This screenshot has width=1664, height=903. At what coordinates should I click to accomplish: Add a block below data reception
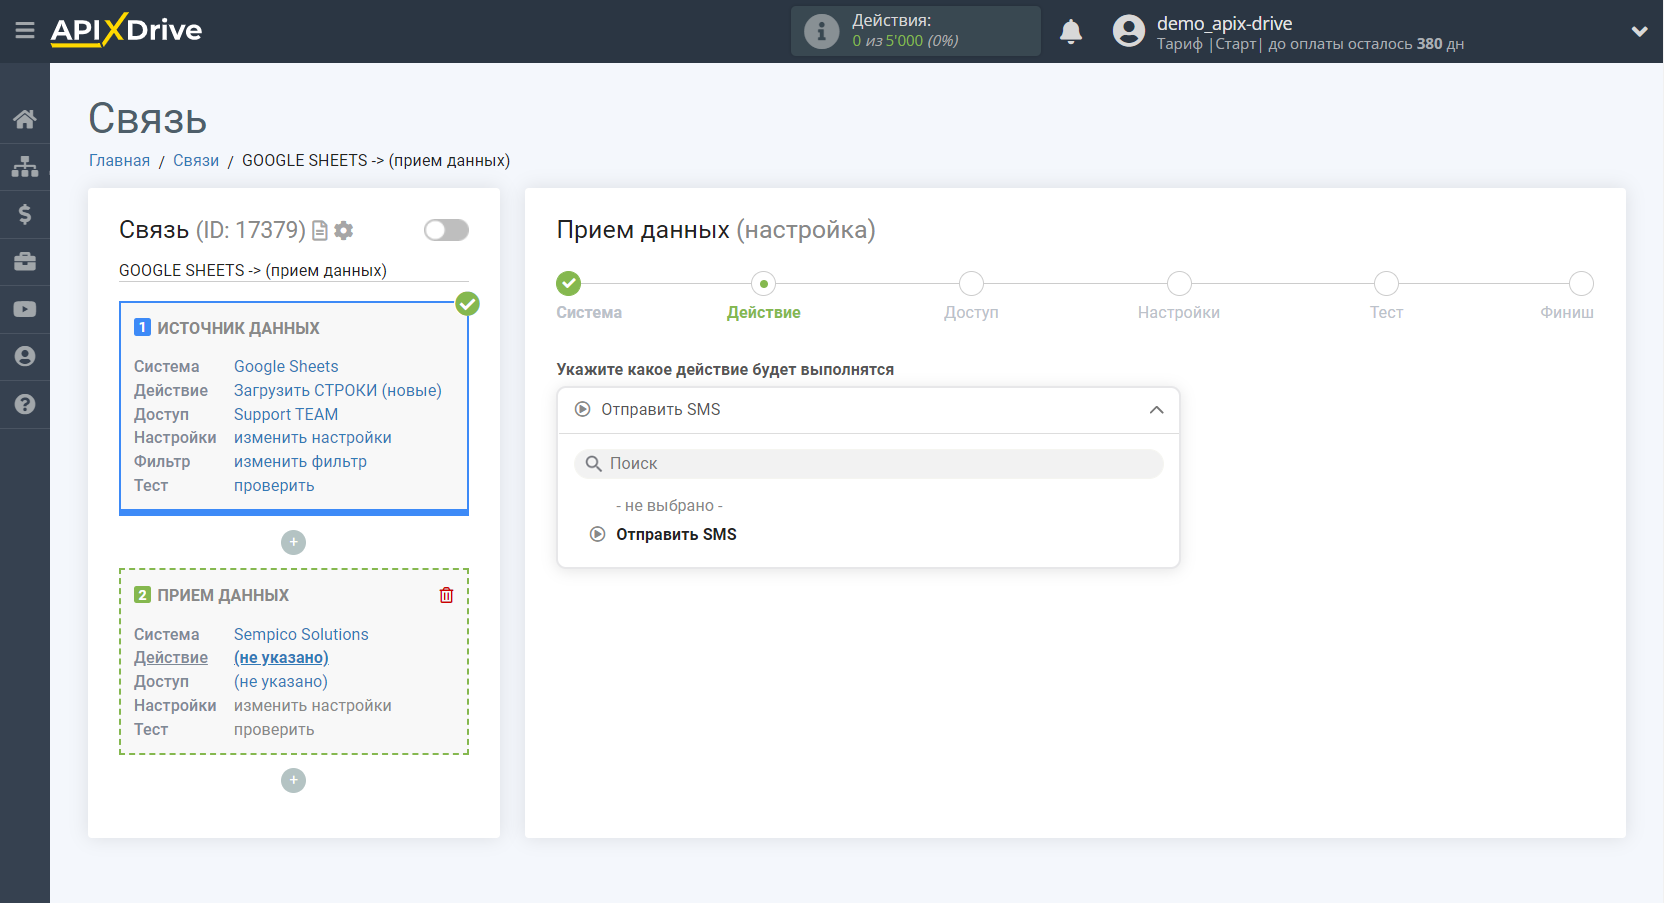pyautogui.click(x=293, y=780)
